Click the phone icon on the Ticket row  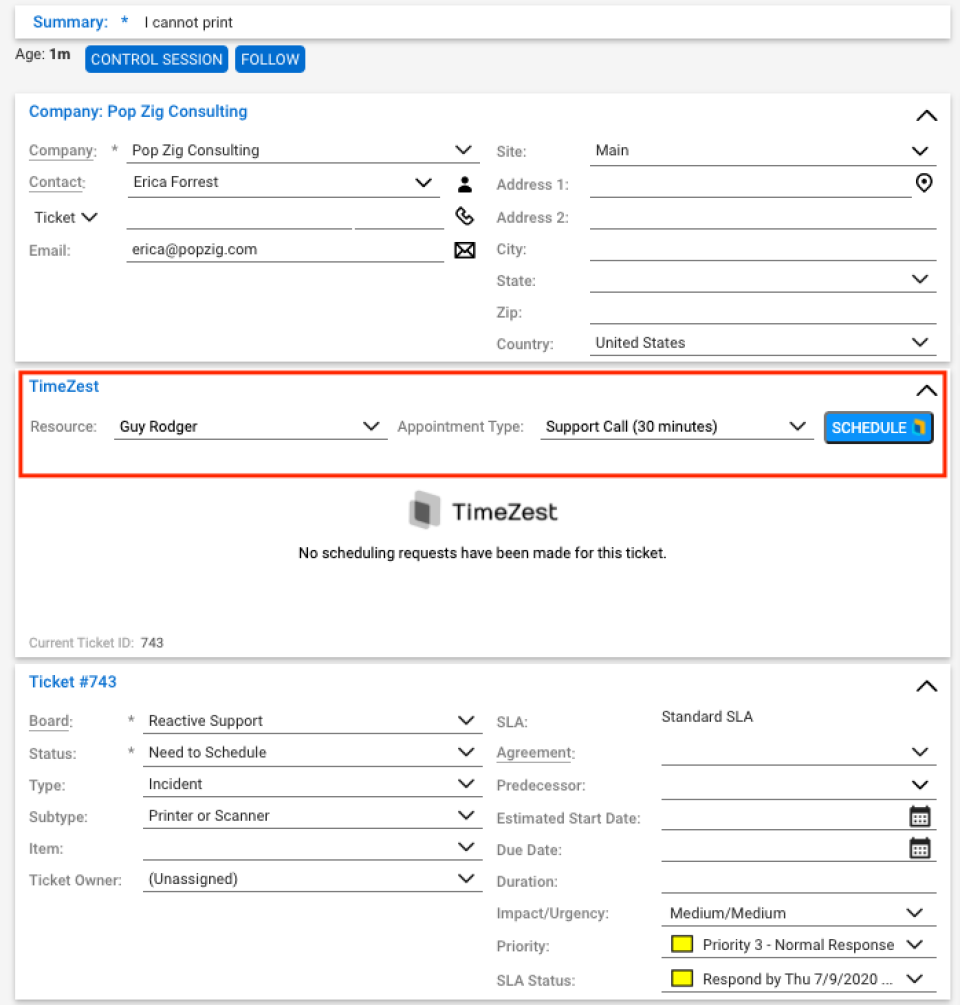click(464, 217)
